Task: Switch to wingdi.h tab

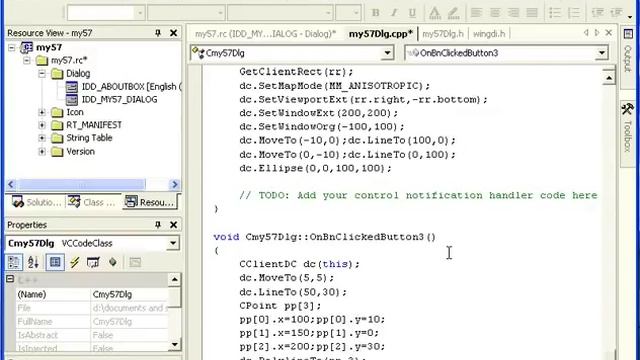Action: [x=489, y=34]
